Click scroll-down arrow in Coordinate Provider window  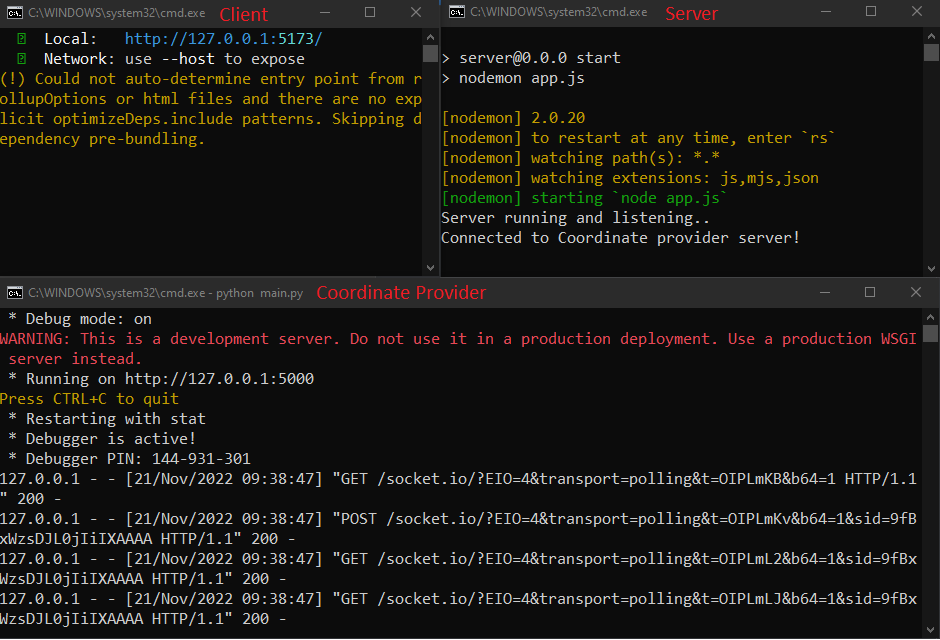[930, 630]
